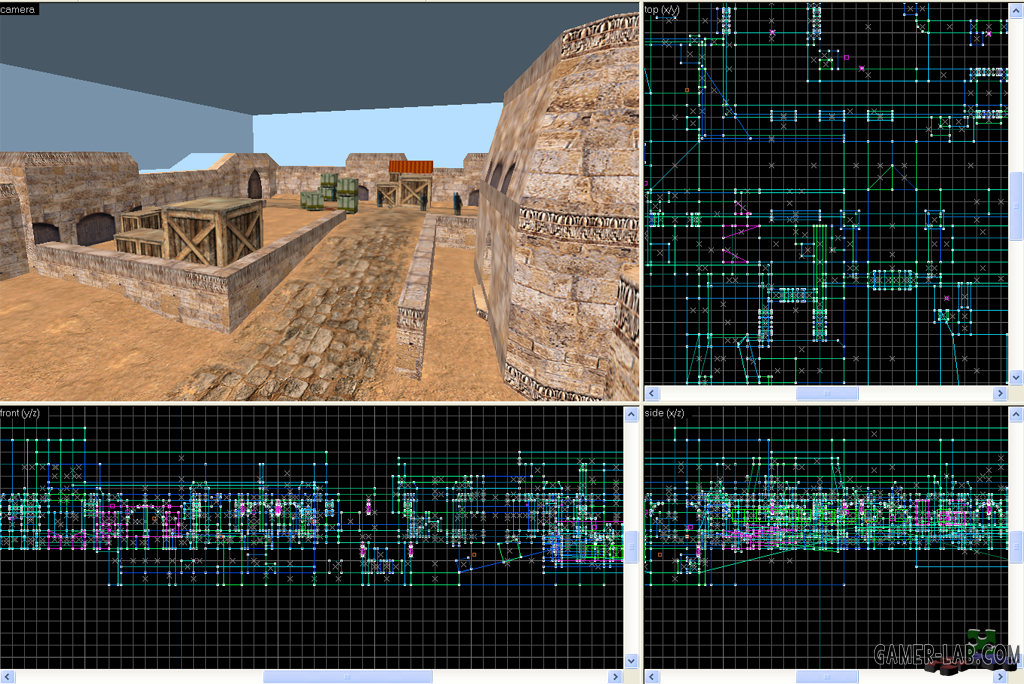Click front view horizontal scrollbar thumb
Viewport: 1024px width, 684px height.
(347, 677)
